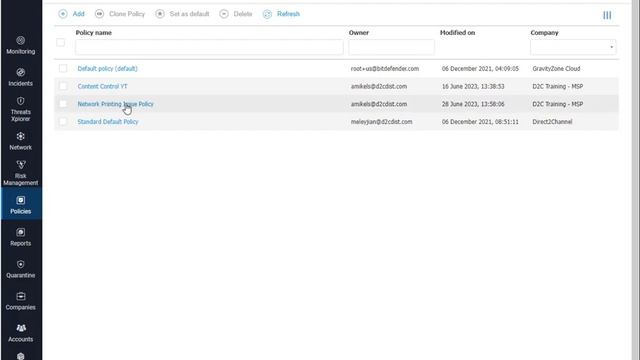640x360 pixels.
Task: Click the GravityZone Cloud company cell
Action: tap(556, 69)
